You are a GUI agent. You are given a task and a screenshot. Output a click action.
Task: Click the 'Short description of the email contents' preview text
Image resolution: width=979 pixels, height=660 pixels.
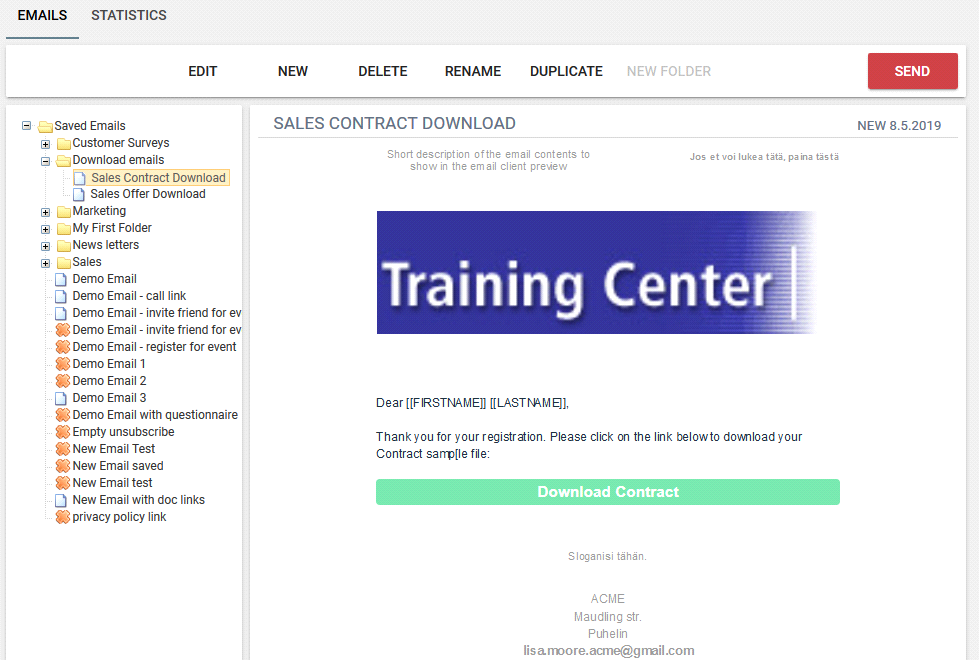(488, 160)
